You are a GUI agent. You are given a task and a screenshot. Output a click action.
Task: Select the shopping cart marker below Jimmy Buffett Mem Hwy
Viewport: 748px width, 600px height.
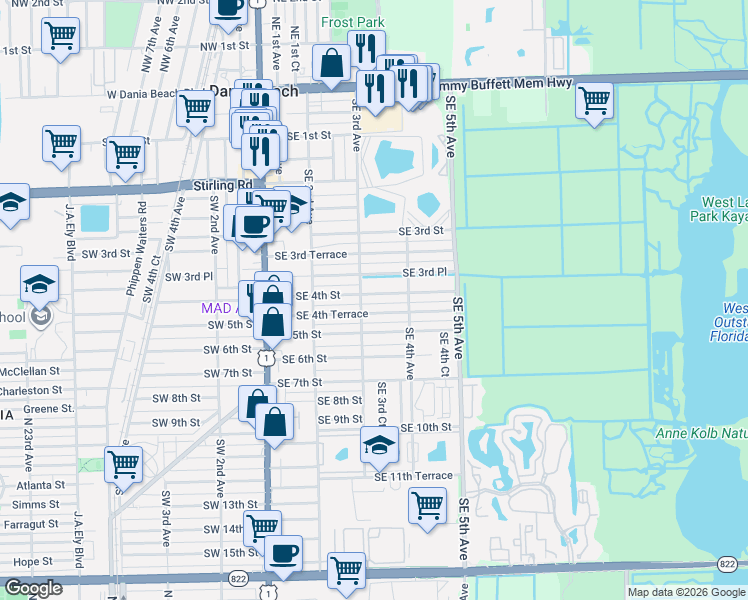click(x=594, y=103)
